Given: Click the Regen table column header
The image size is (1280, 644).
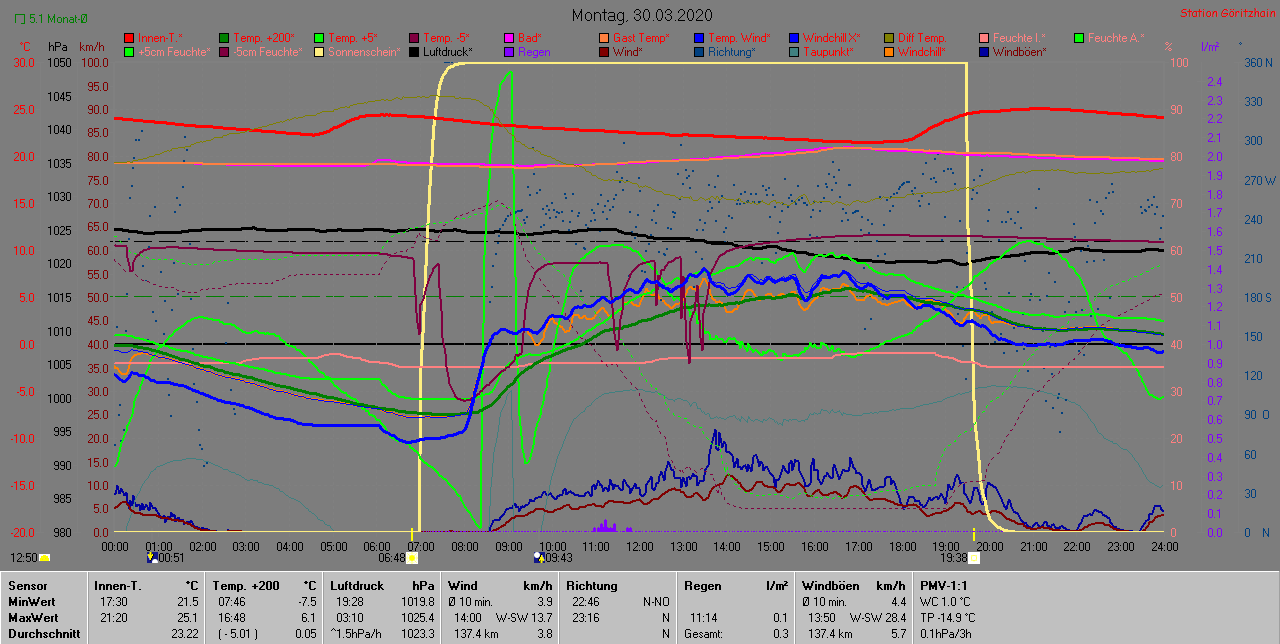Looking at the screenshot, I should (703, 585).
